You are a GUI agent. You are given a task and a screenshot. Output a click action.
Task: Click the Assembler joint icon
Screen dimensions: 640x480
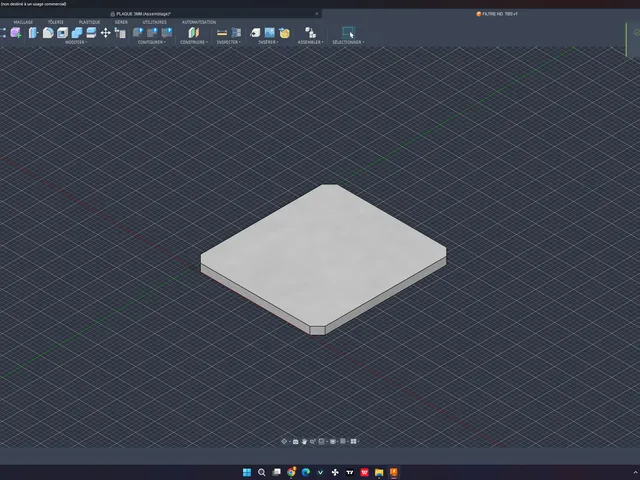click(x=310, y=33)
